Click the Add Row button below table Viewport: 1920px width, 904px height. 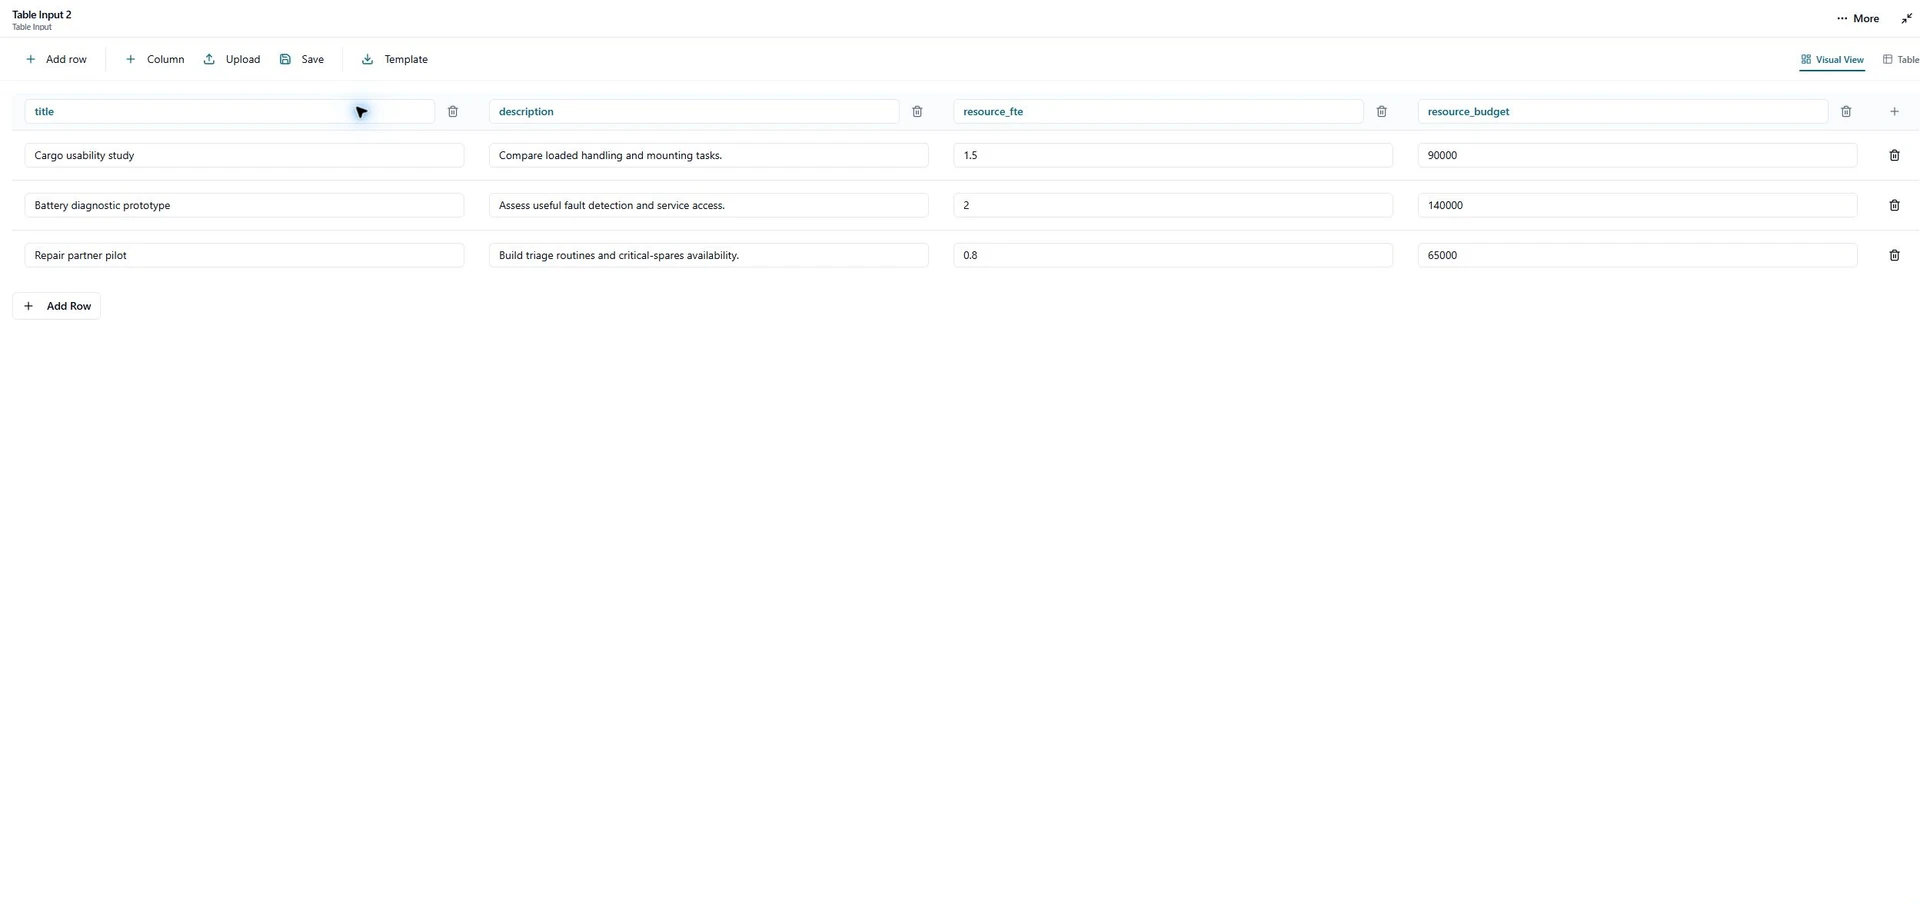coord(56,307)
